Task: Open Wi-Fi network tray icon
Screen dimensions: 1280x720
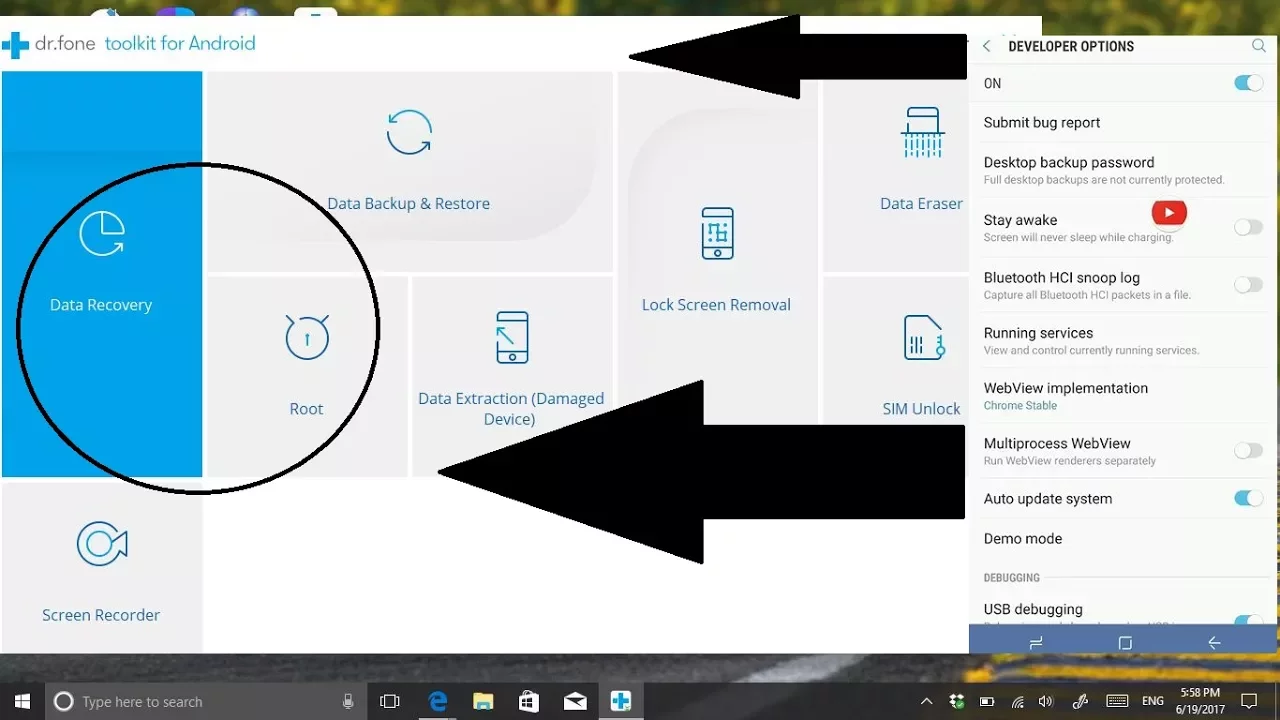Action: pyautogui.click(x=1018, y=701)
